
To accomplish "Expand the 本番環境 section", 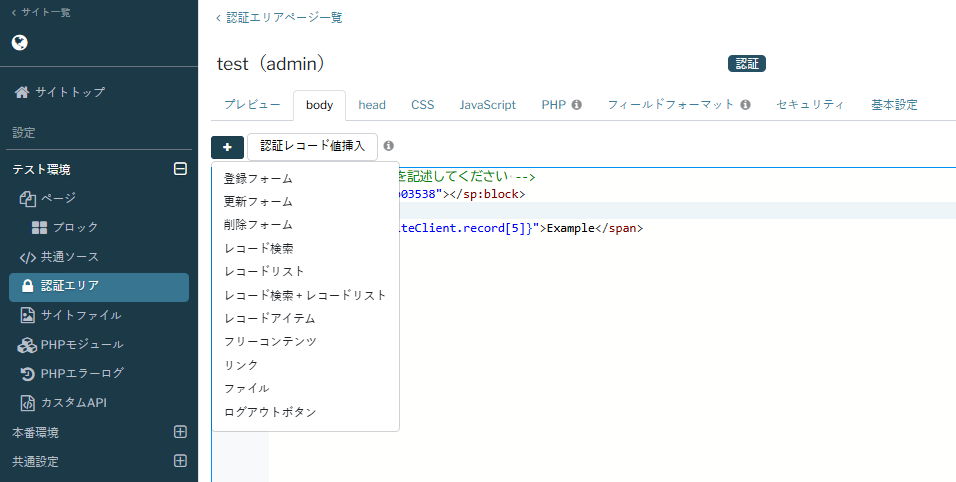I will [180, 433].
